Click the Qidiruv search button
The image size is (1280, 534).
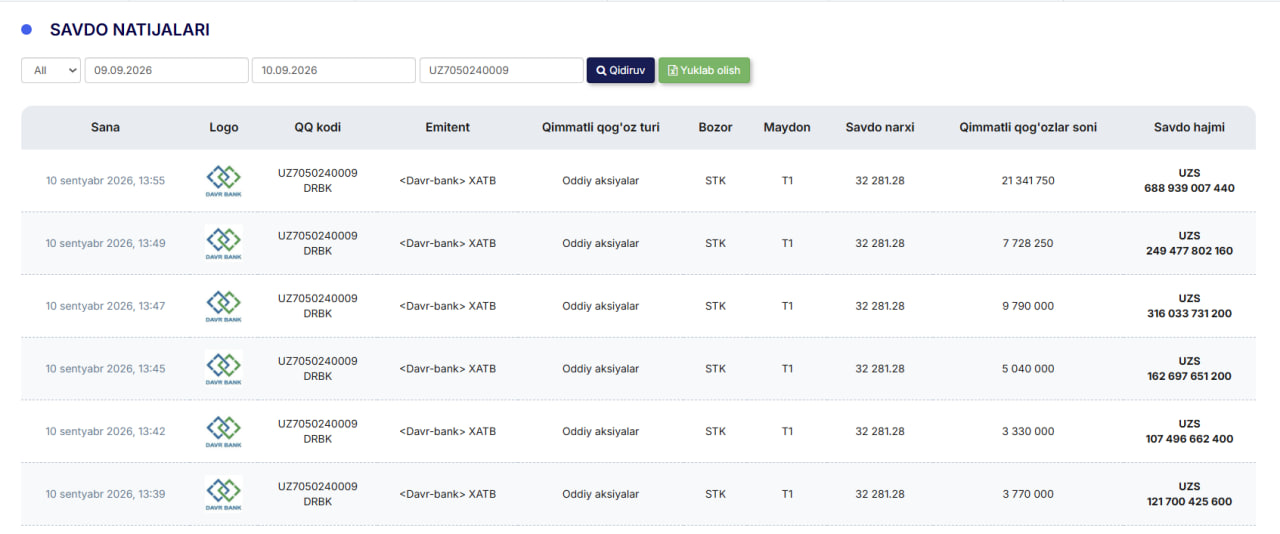coord(621,70)
